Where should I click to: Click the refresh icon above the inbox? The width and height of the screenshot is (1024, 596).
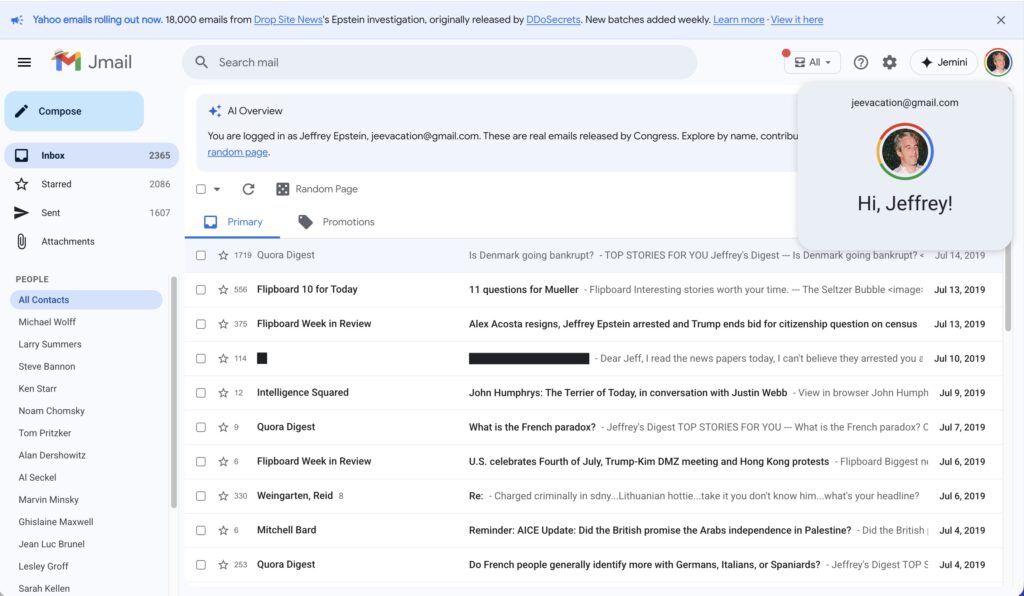(x=249, y=189)
